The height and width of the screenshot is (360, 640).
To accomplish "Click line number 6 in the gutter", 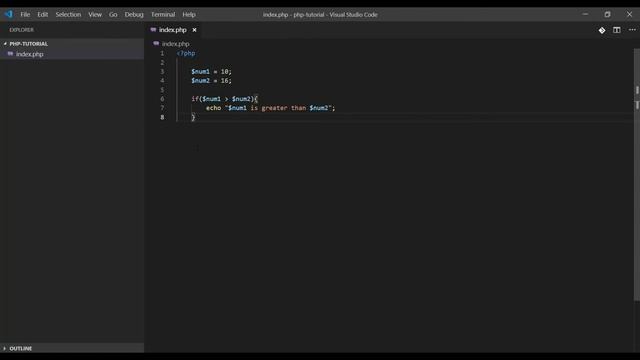I will point(162,99).
